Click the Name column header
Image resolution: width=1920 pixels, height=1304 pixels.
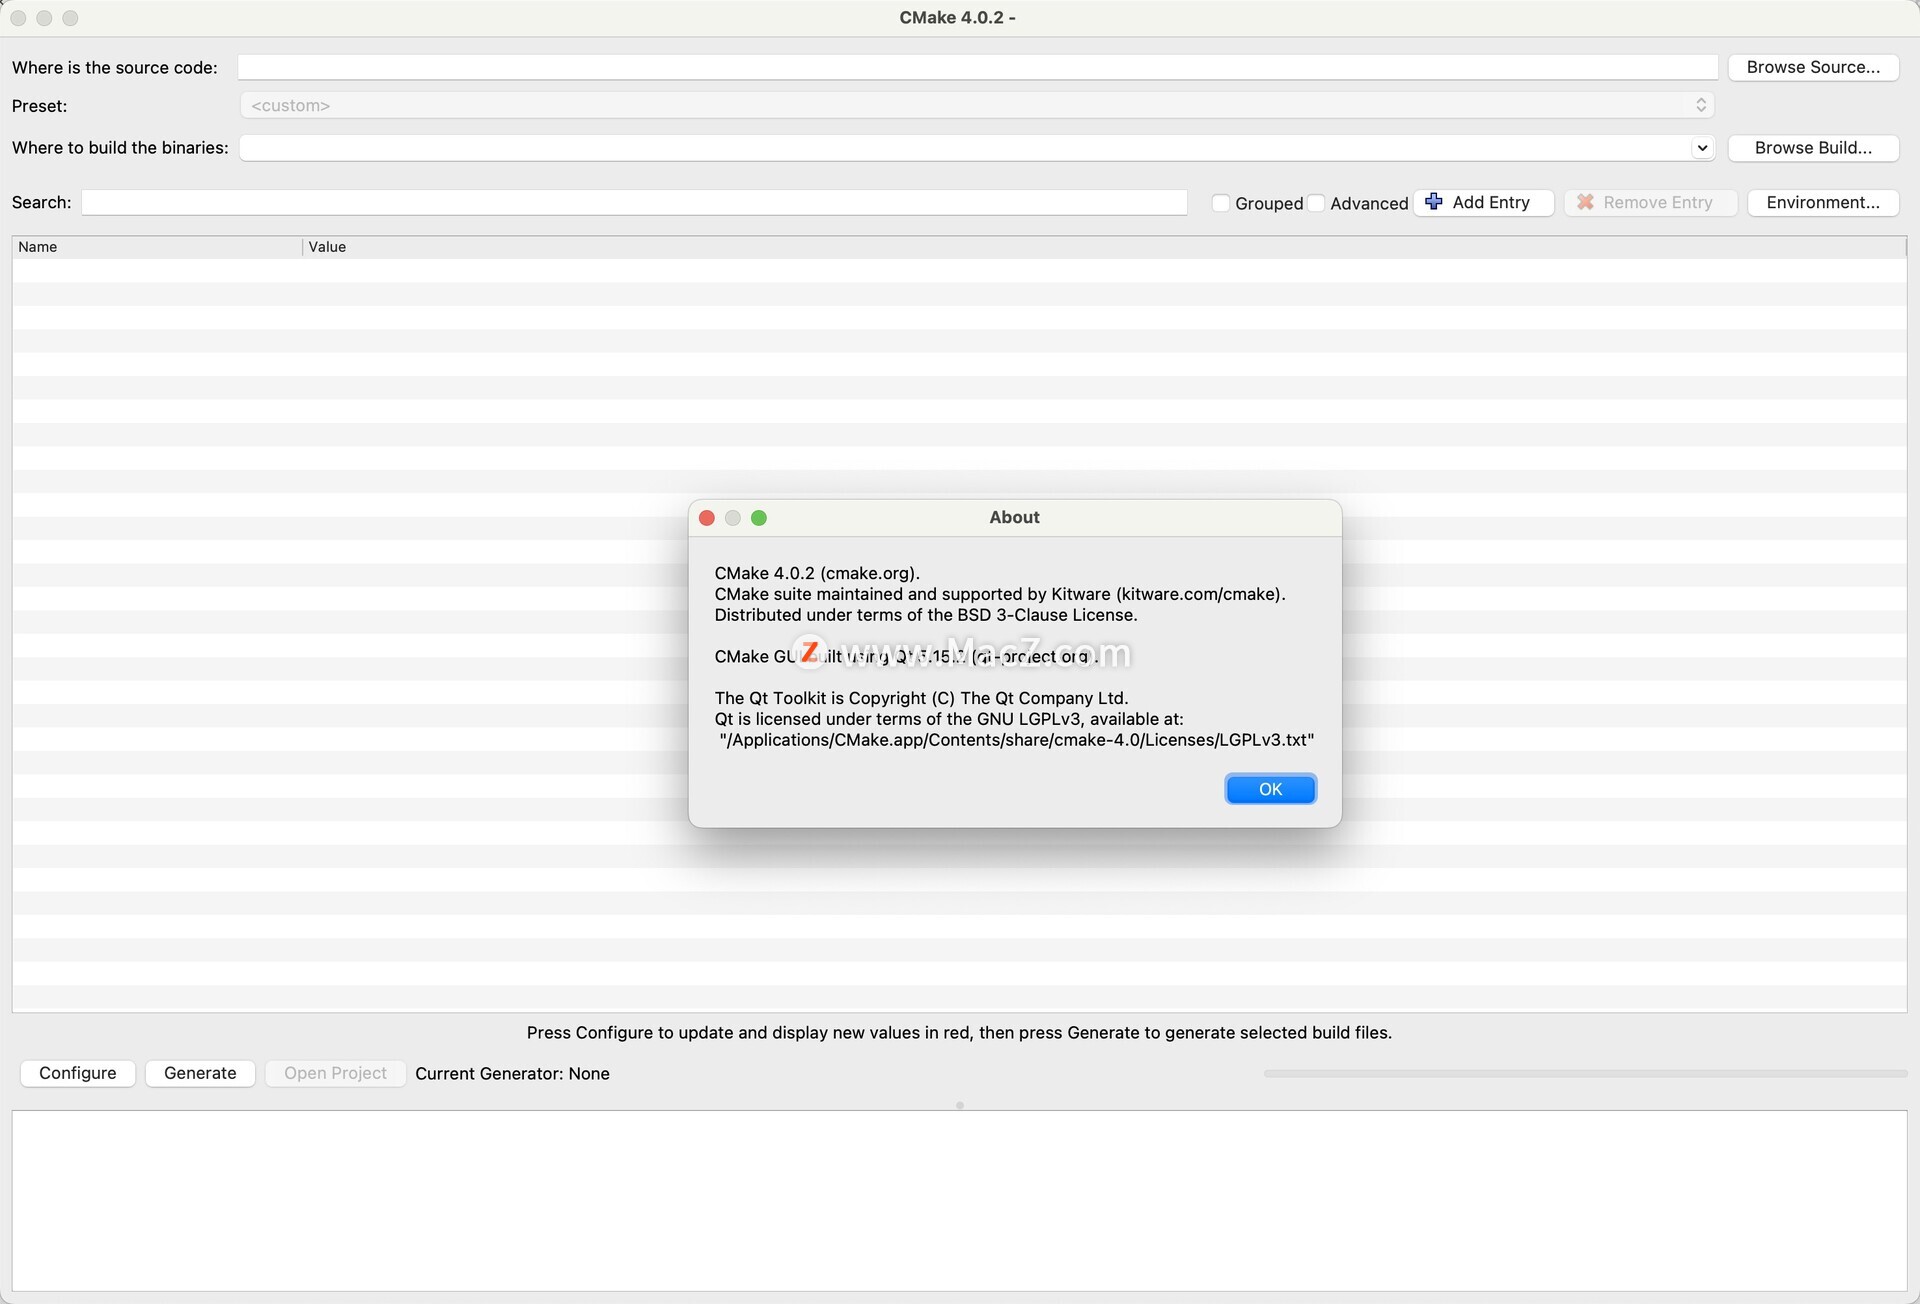click(x=157, y=247)
